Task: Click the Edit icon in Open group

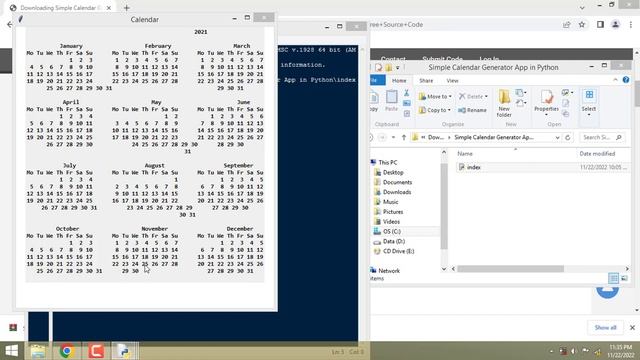Action: tap(565, 103)
